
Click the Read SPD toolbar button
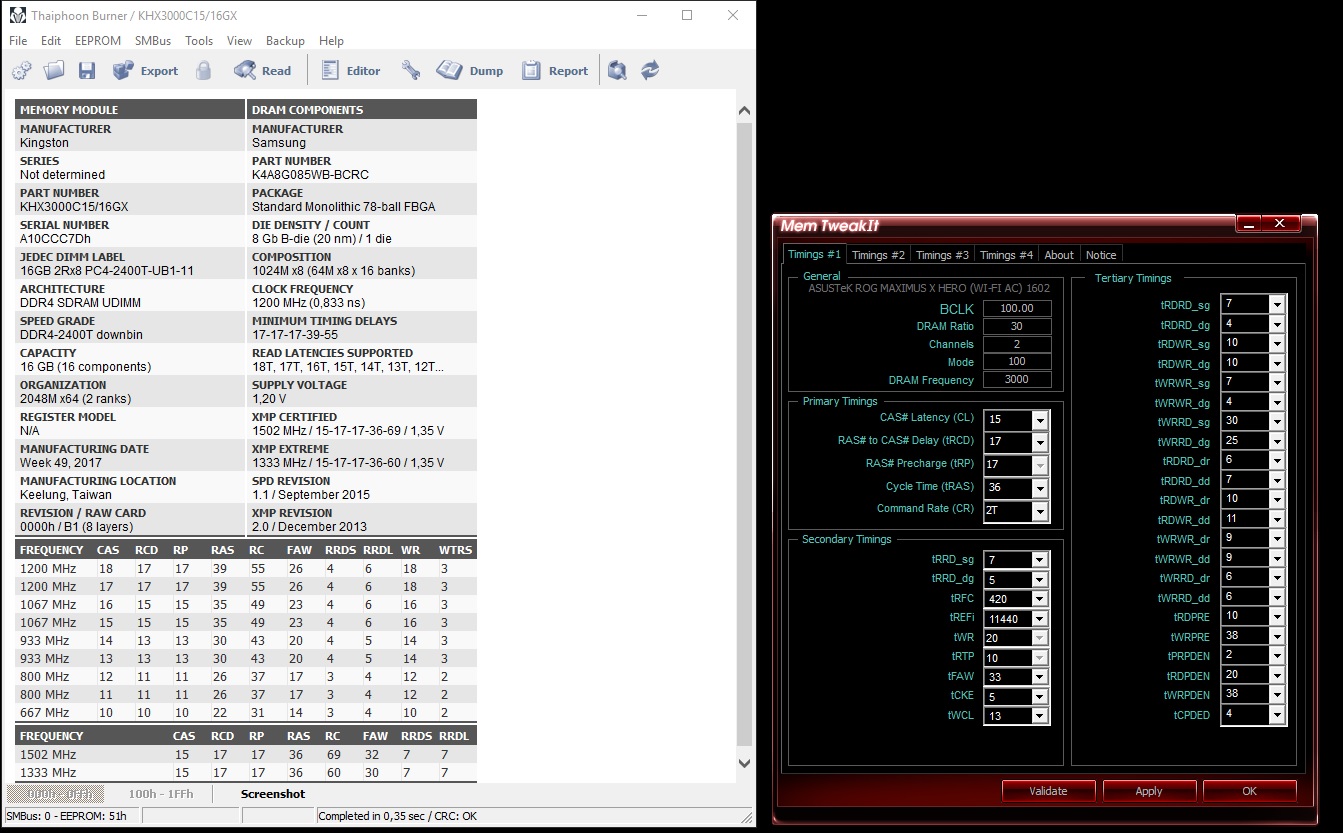pyautogui.click(x=262, y=70)
